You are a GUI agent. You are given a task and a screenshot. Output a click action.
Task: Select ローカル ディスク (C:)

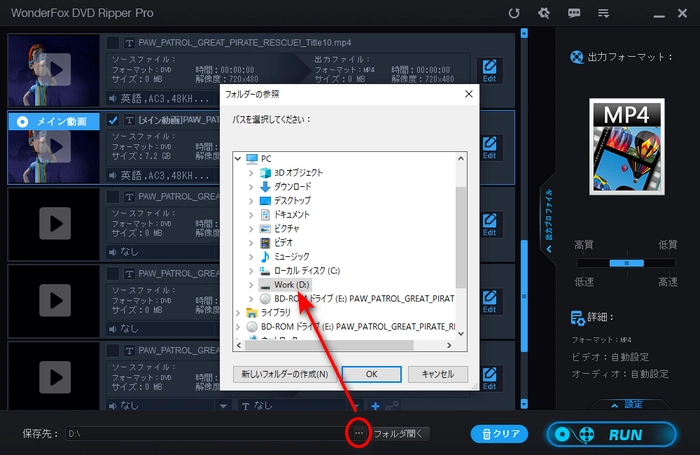307,271
